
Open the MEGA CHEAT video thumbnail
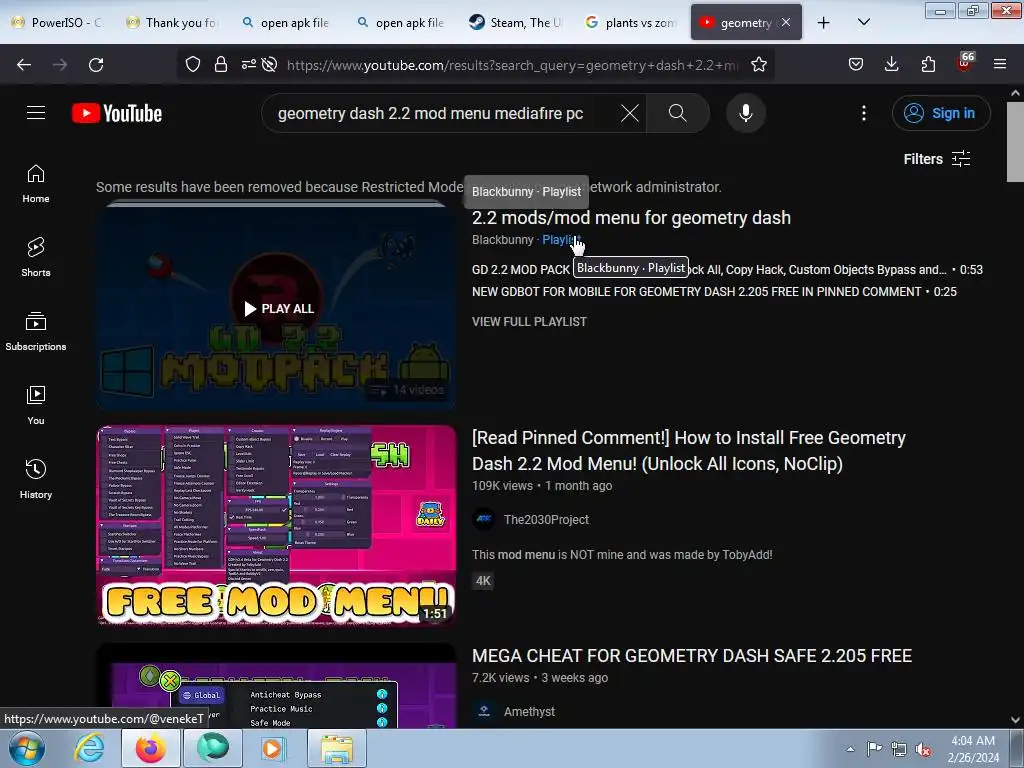pos(276,686)
